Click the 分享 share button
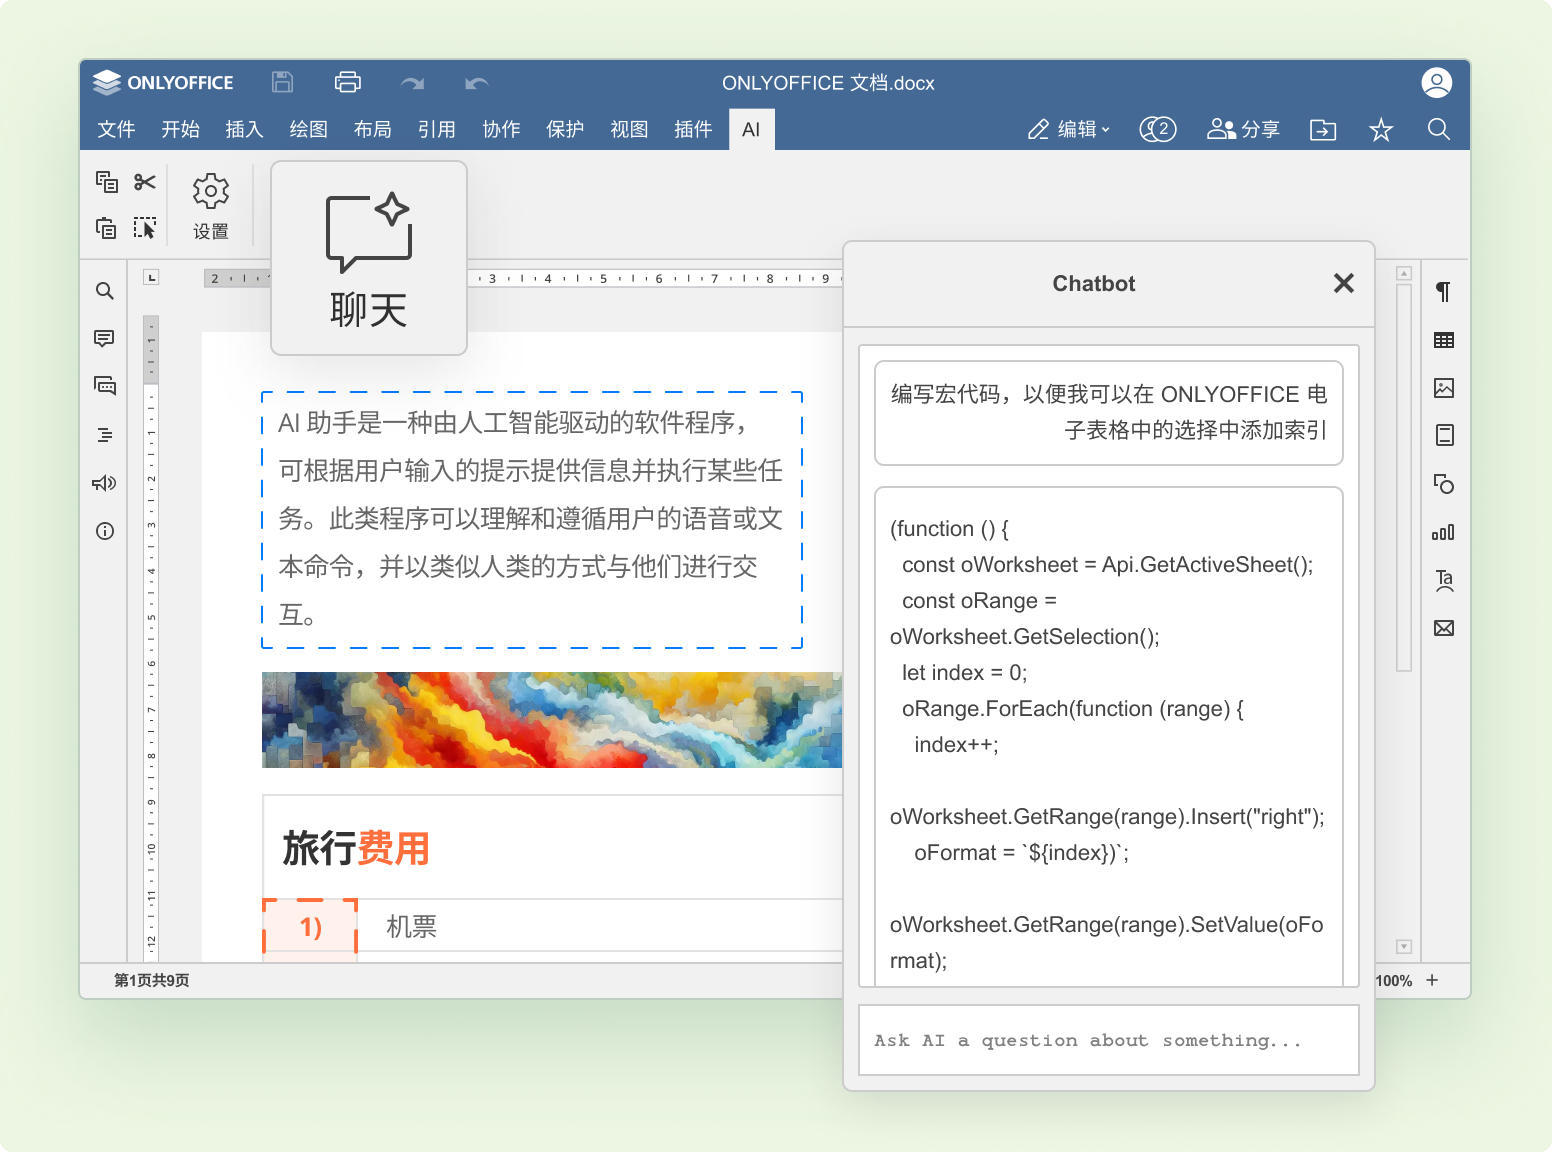Screen dimensions: 1552x1152 click(x=1243, y=130)
